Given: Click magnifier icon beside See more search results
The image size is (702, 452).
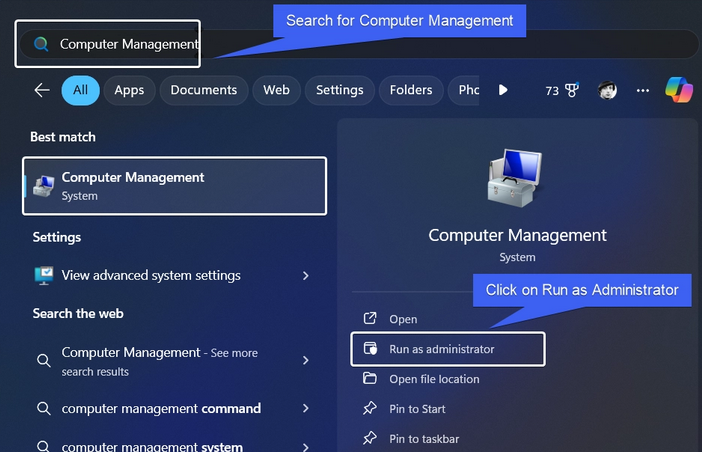Looking at the screenshot, I should pyautogui.click(x=43, y=360).
